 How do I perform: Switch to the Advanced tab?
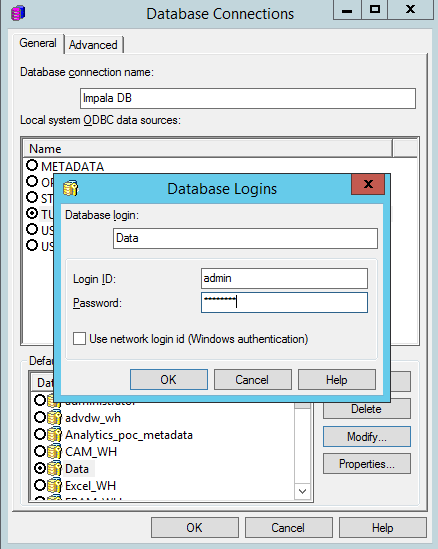(x=93, y=45)
